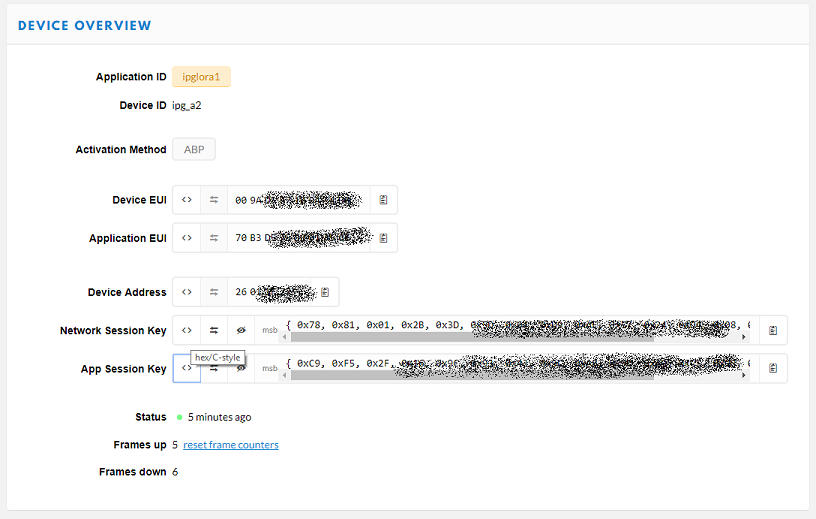
Task: Switch byte order of Application EUI
Action: [x=214, y=238]
